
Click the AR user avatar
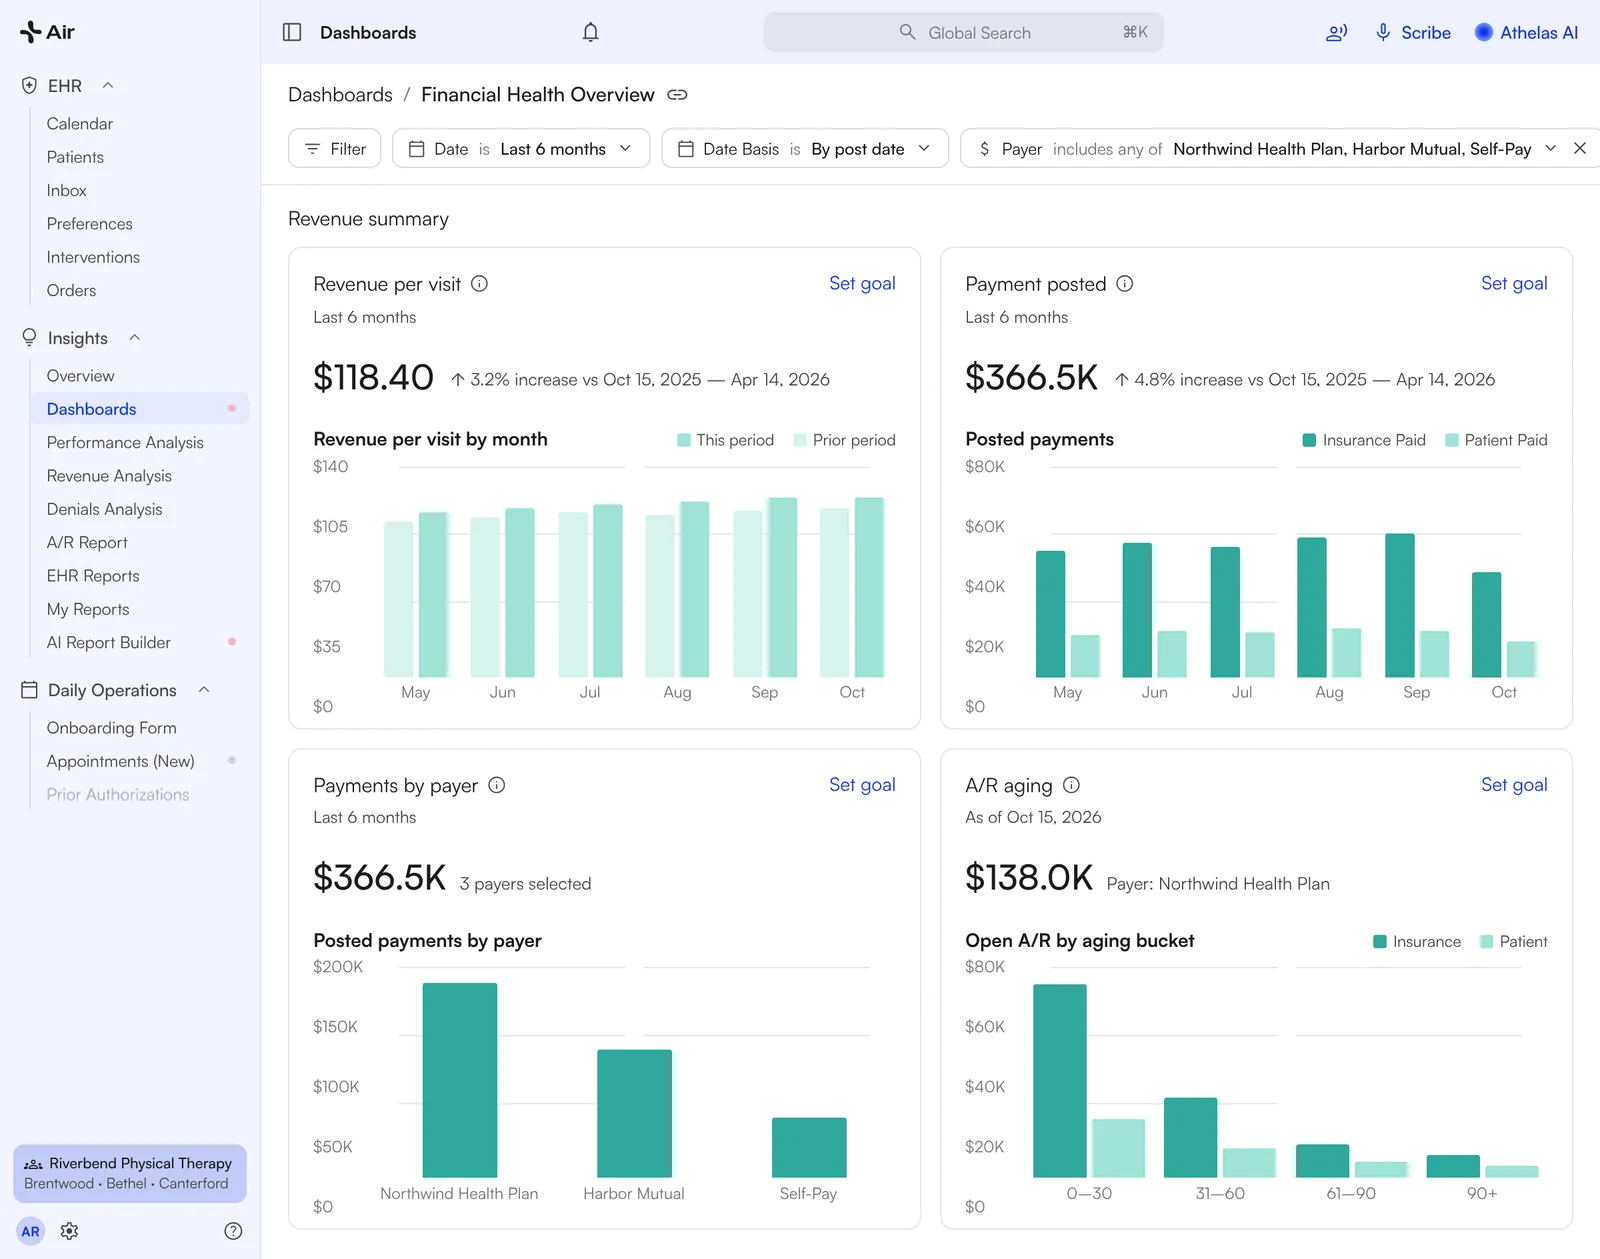click(31, 1231)
